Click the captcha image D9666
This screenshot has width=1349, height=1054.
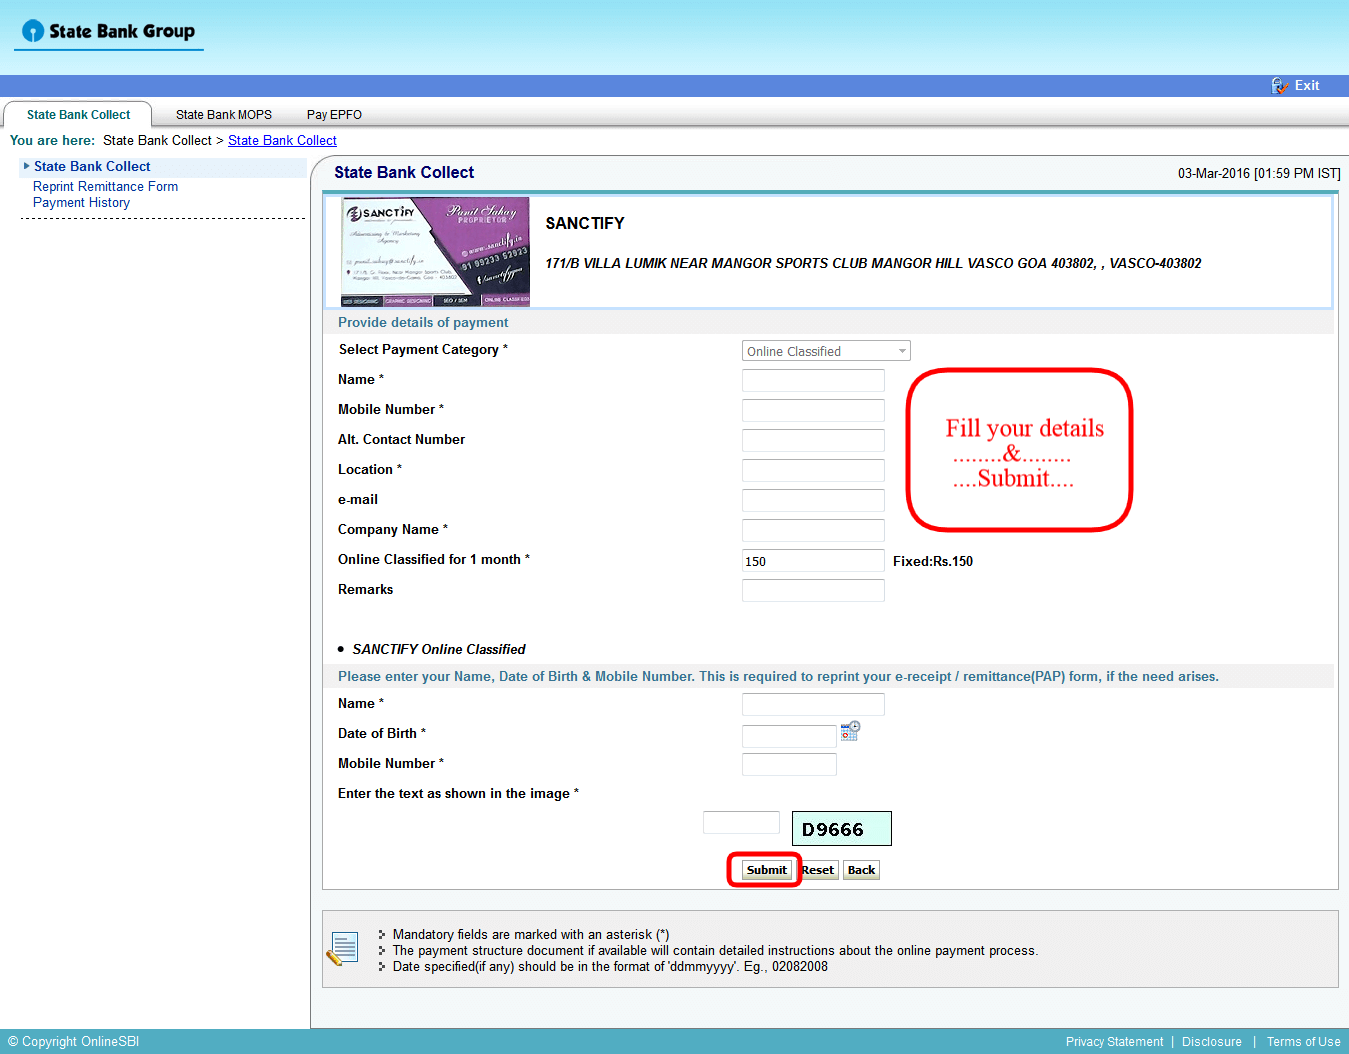841,828
